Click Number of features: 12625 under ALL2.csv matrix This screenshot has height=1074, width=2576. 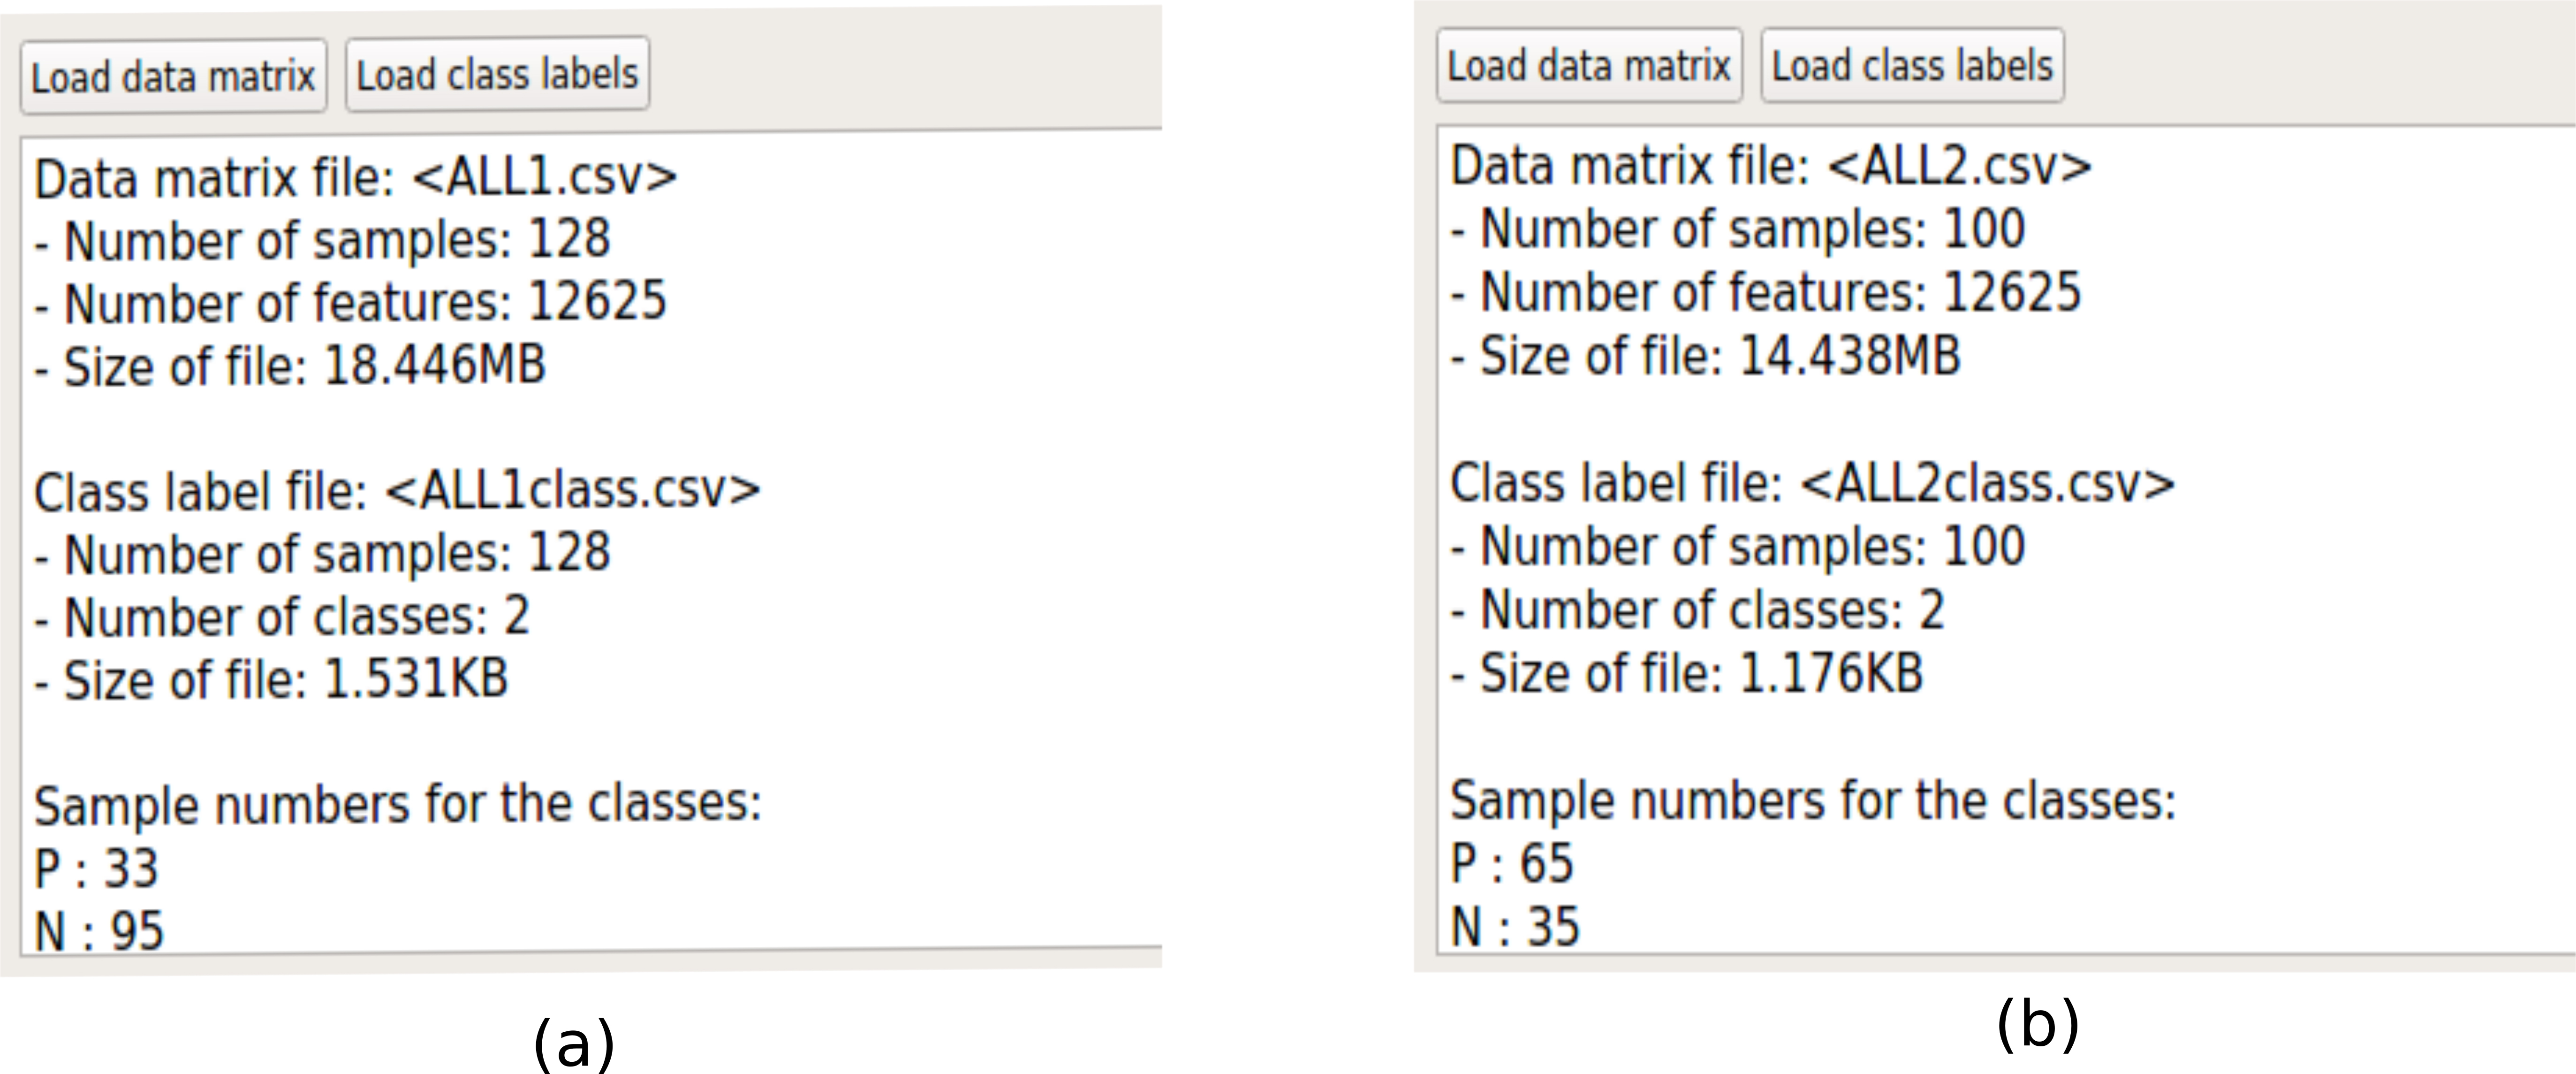[x=1766, y=293]
